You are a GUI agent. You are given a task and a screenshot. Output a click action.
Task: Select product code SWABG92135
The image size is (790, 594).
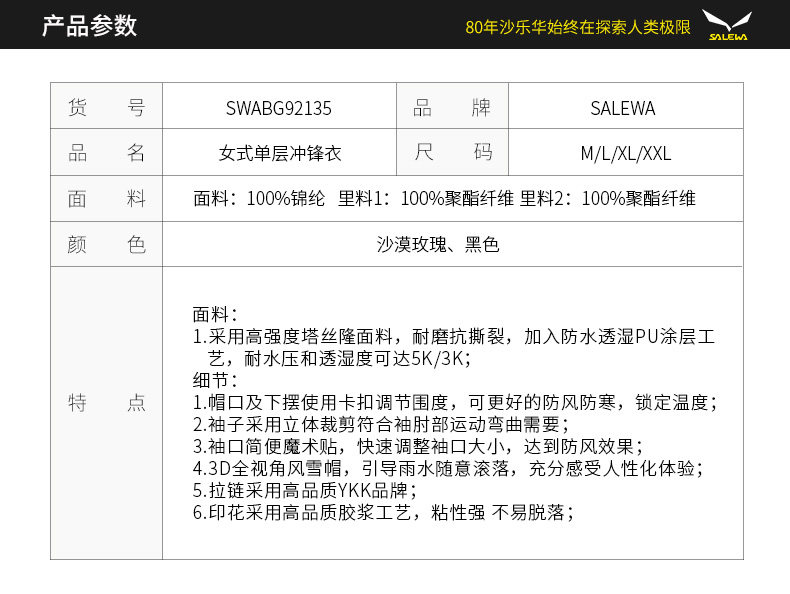(279, 108)
